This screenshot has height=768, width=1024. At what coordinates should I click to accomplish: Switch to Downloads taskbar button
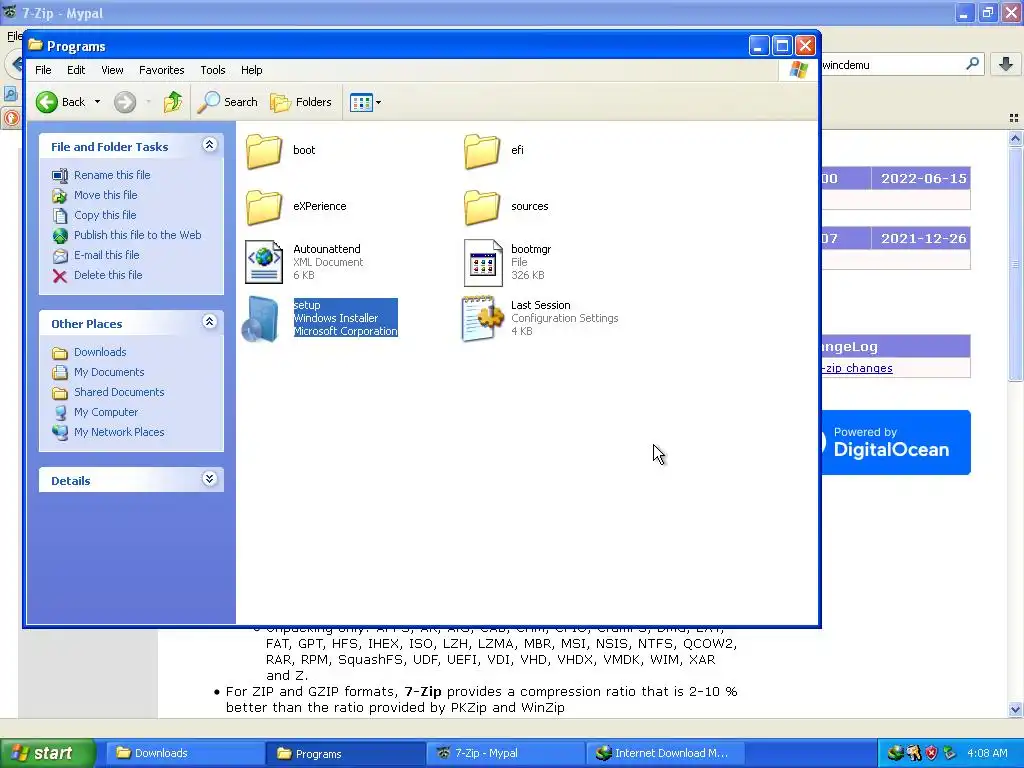tap(184, 753)
